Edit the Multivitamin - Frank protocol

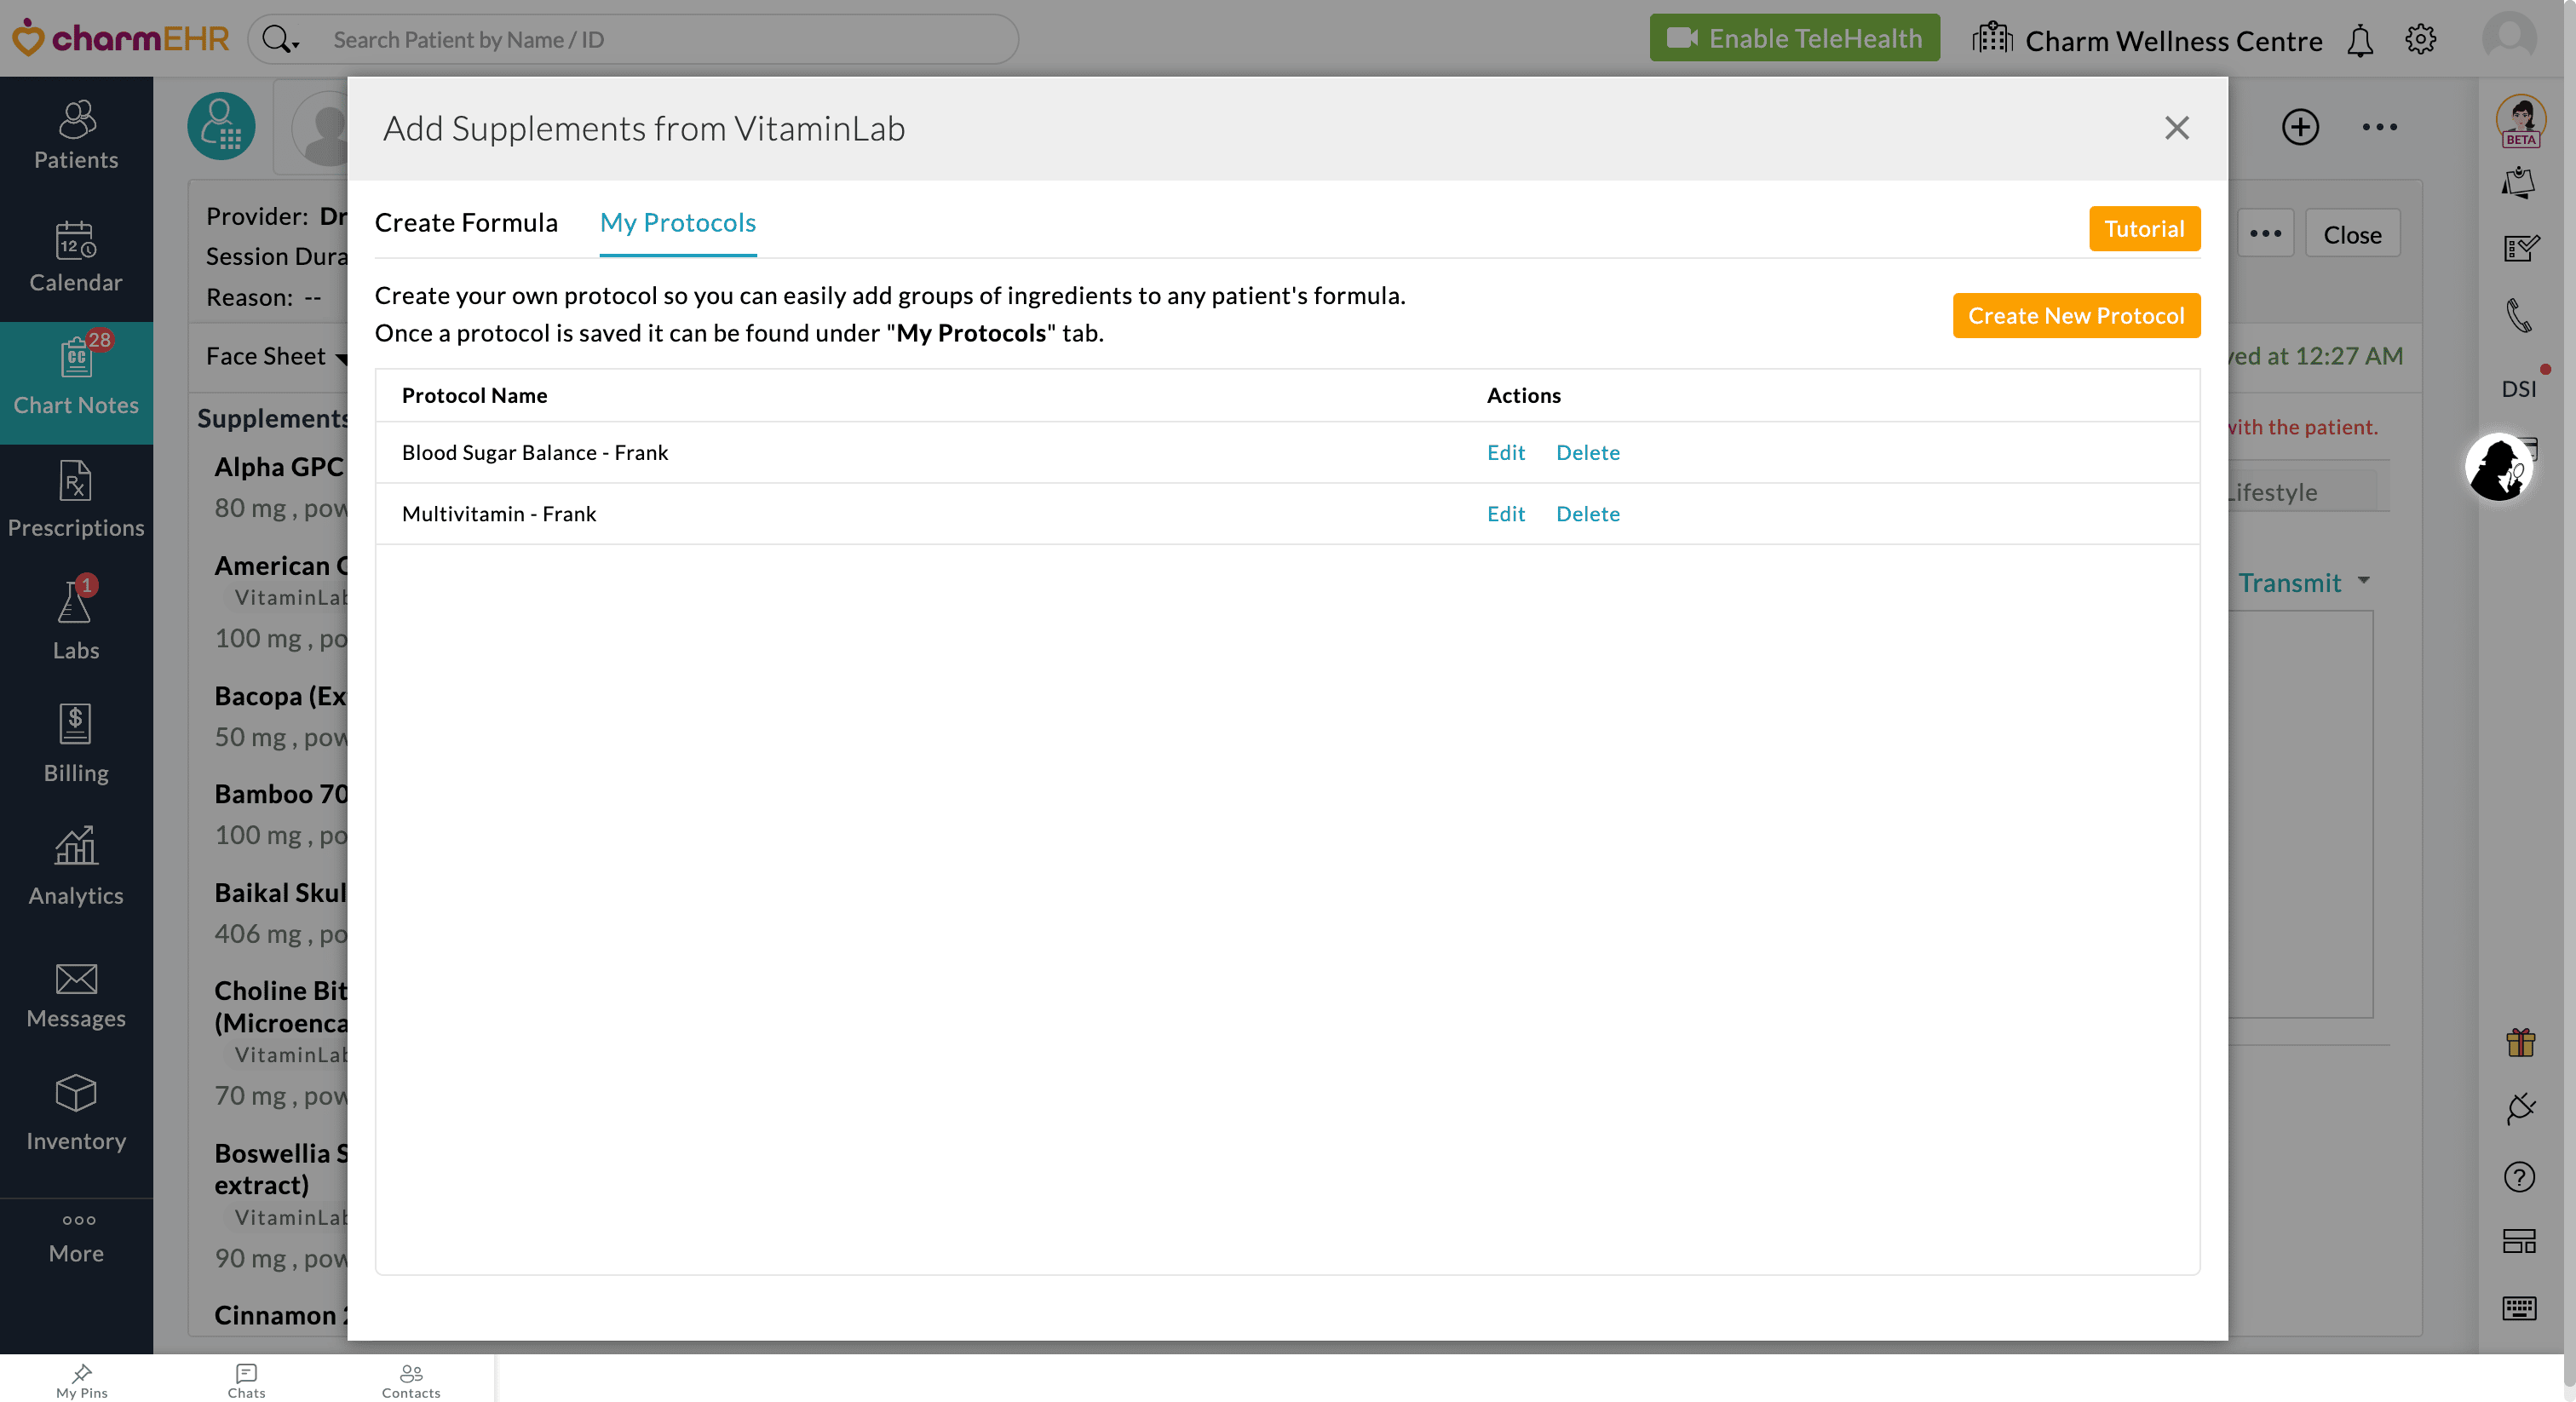pos(1505,513)
